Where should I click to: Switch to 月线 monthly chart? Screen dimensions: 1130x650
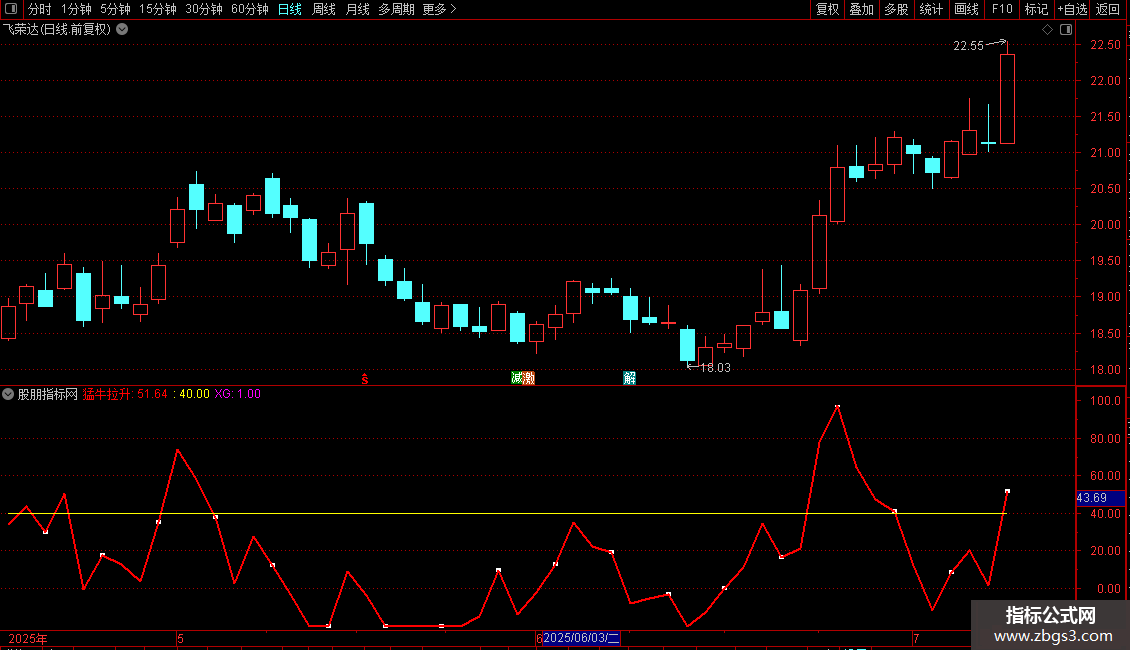tap(357, 9)
